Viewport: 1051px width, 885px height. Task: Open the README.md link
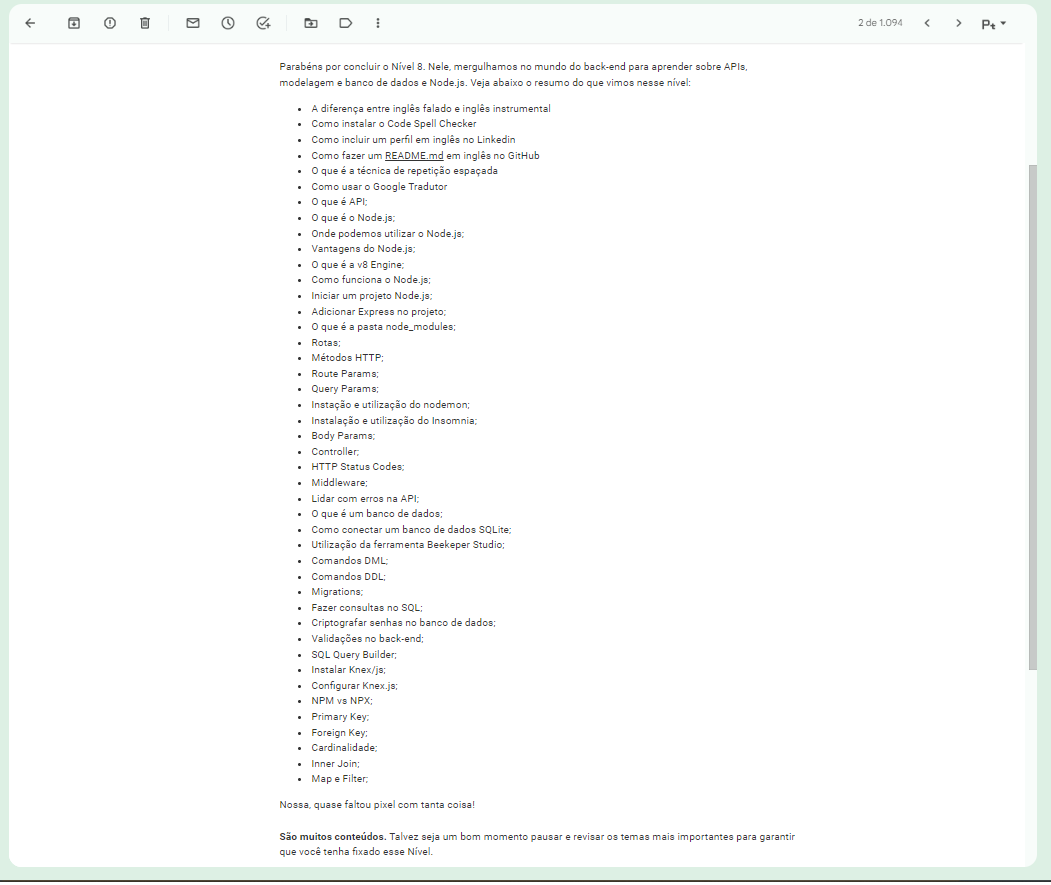(x=414, y=156)
